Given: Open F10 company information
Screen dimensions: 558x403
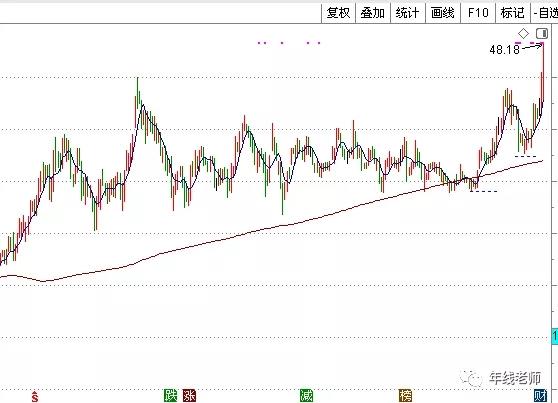Looking at the screenshot, I should tap(478, 13).
